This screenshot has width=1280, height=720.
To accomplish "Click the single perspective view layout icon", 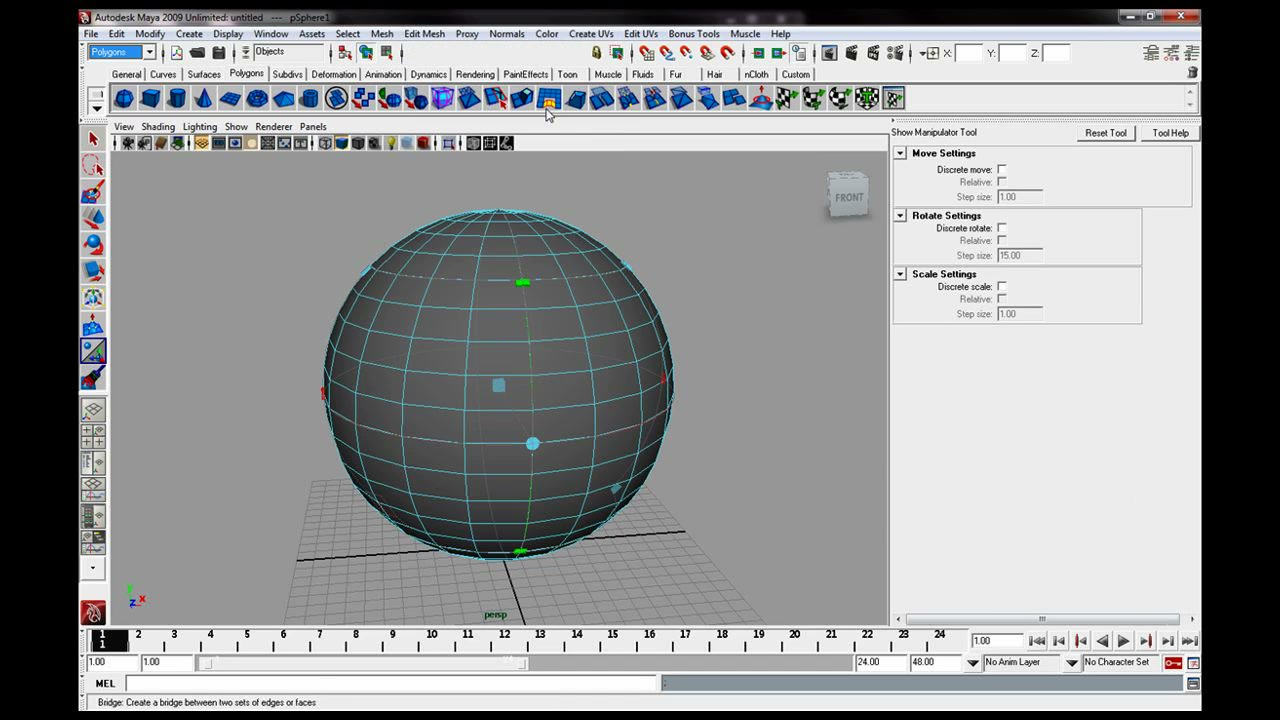I will [x=93, y=410].
